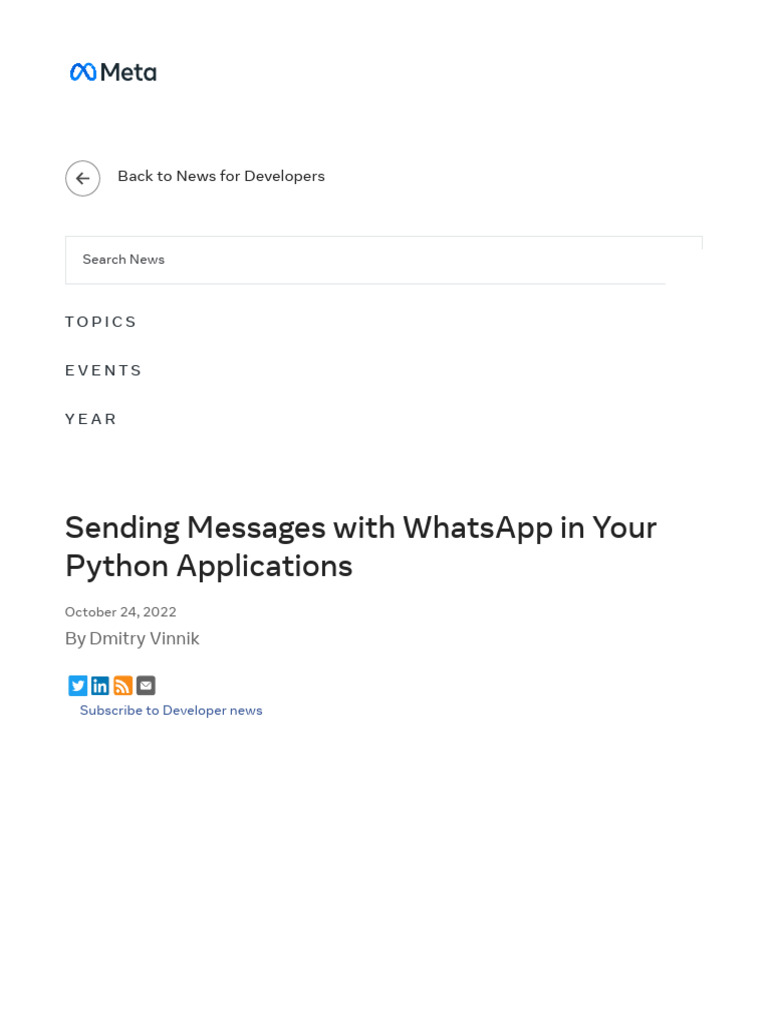The image size is (768, 1024).
Task: Share the article via the email envelope icon
Action: click(x=146, y=685)
